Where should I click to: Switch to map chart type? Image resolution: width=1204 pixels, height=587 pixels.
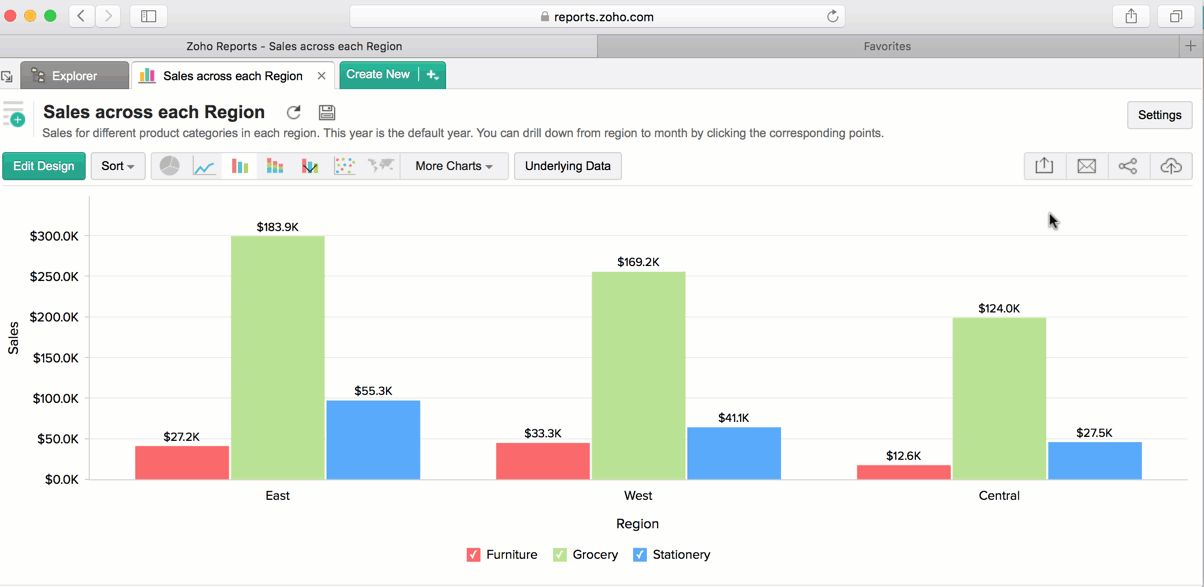point(381,166)
